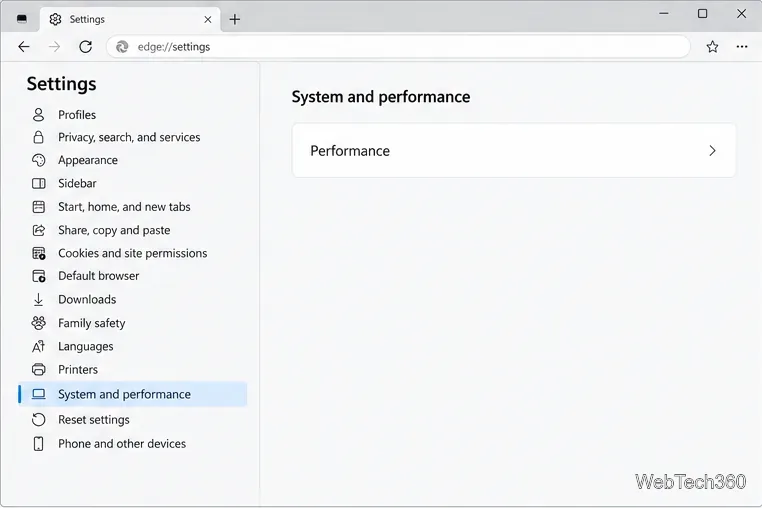Screen dimensions: 762x508
Task: Select System and performance in sidebar
Action: coord(133,394)
